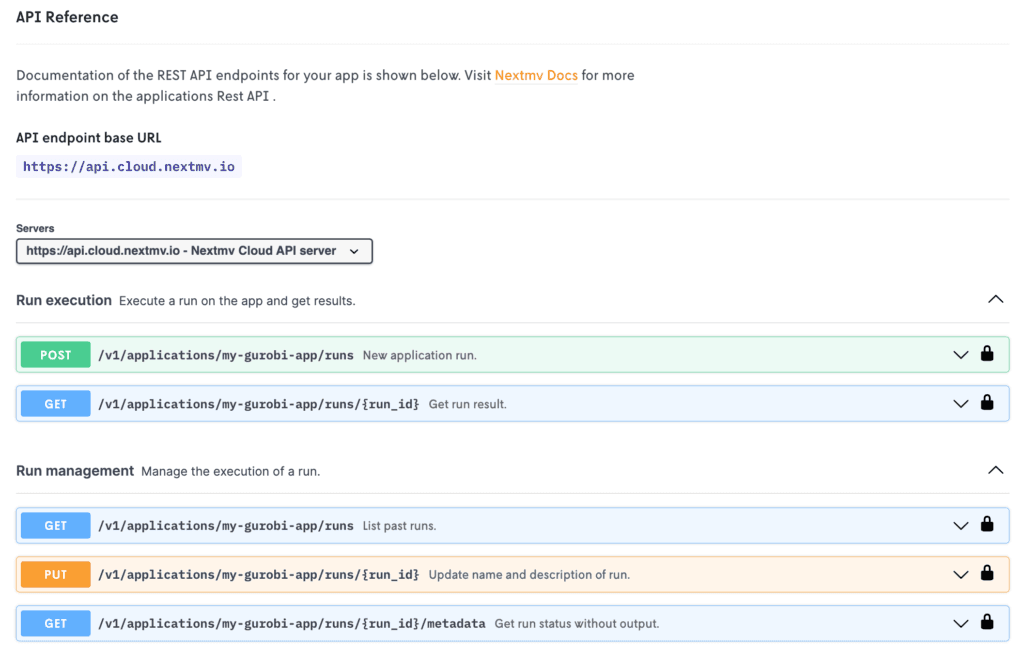Click the green POST method badge

click(56, 355)
